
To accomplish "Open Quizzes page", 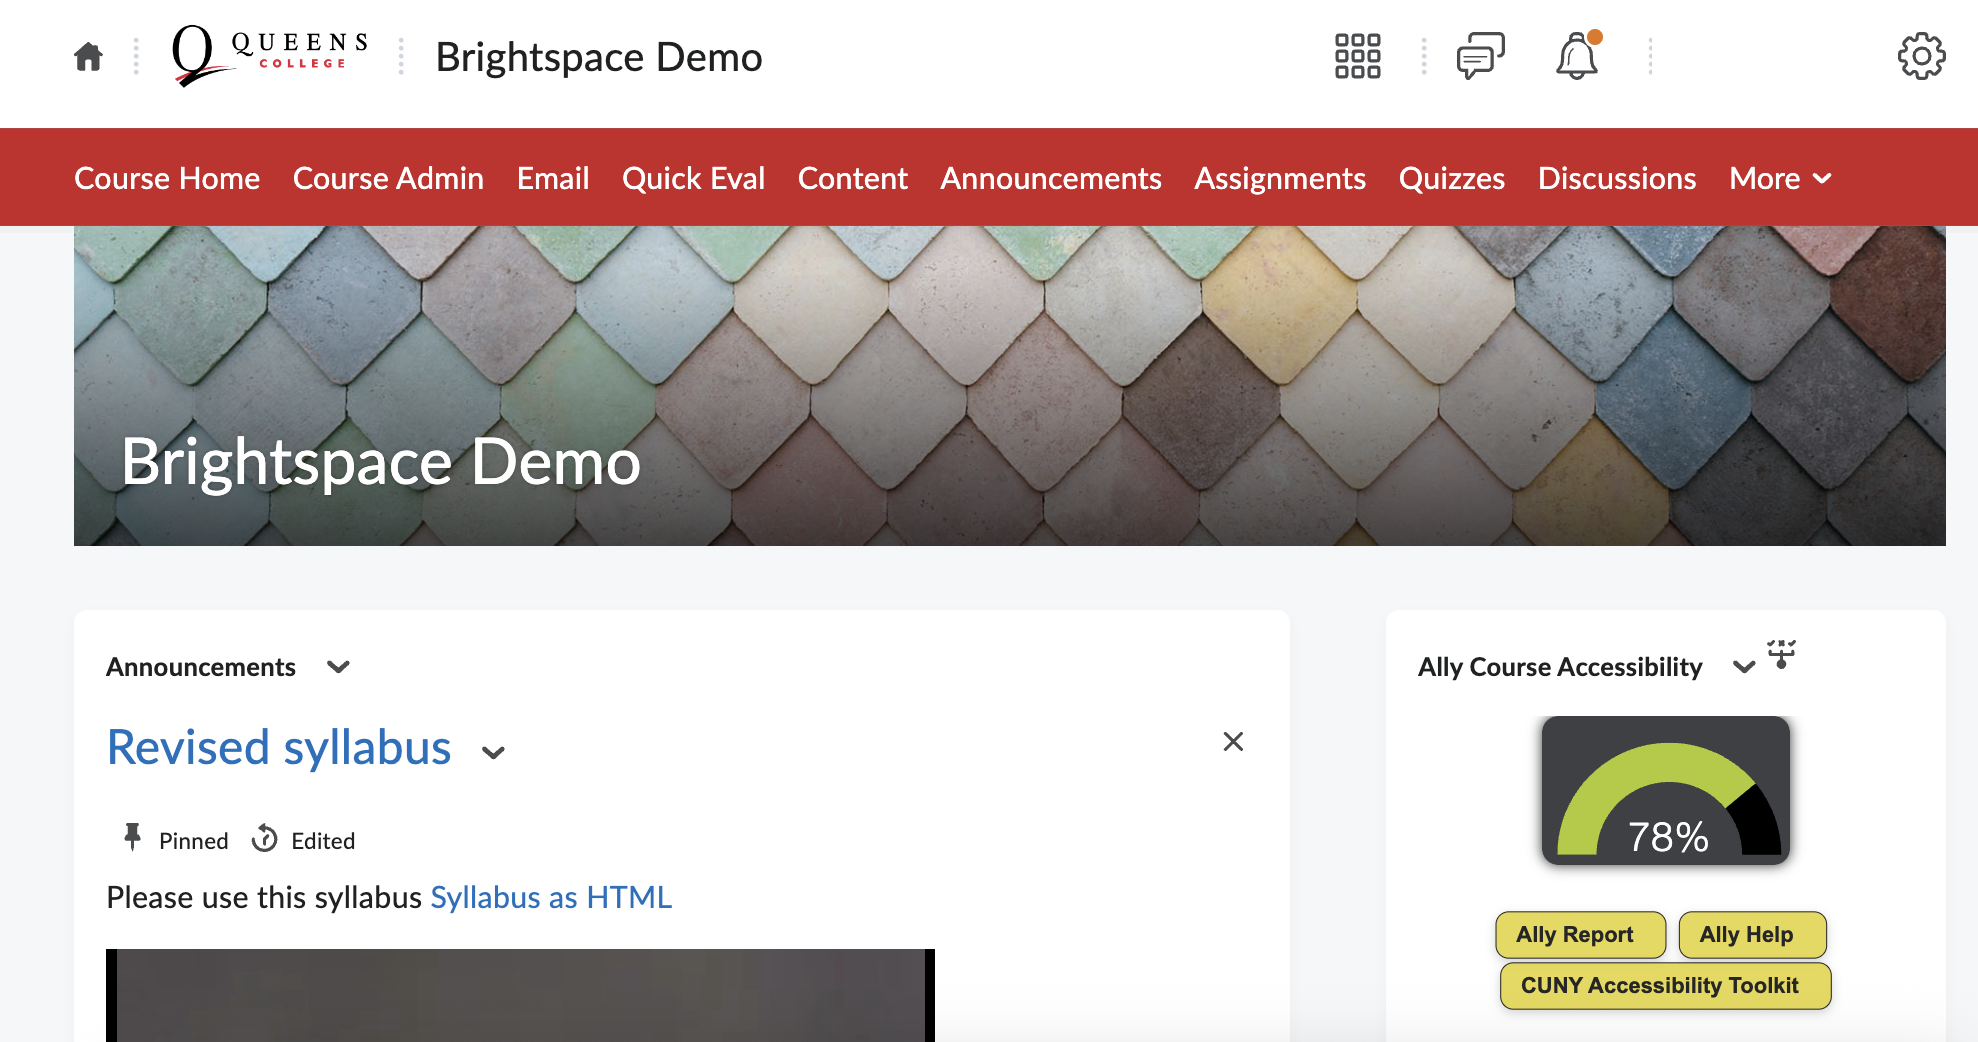I will 1452,178.
